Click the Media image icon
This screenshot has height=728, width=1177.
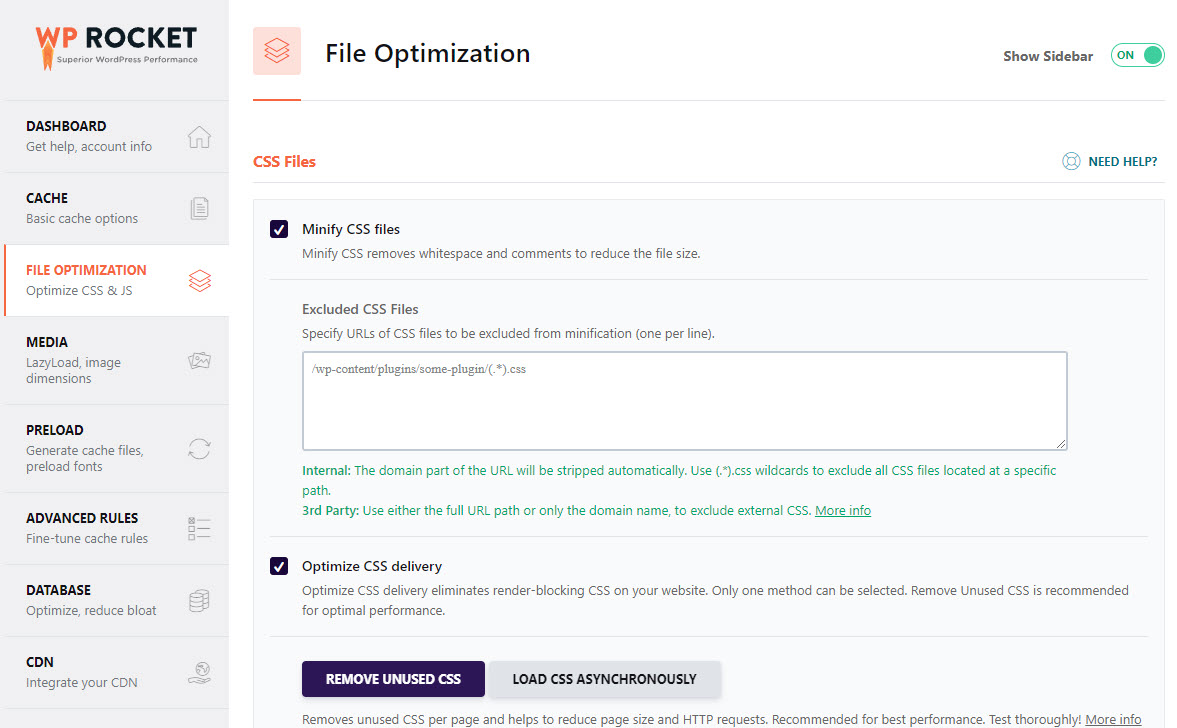click(199, 360)
